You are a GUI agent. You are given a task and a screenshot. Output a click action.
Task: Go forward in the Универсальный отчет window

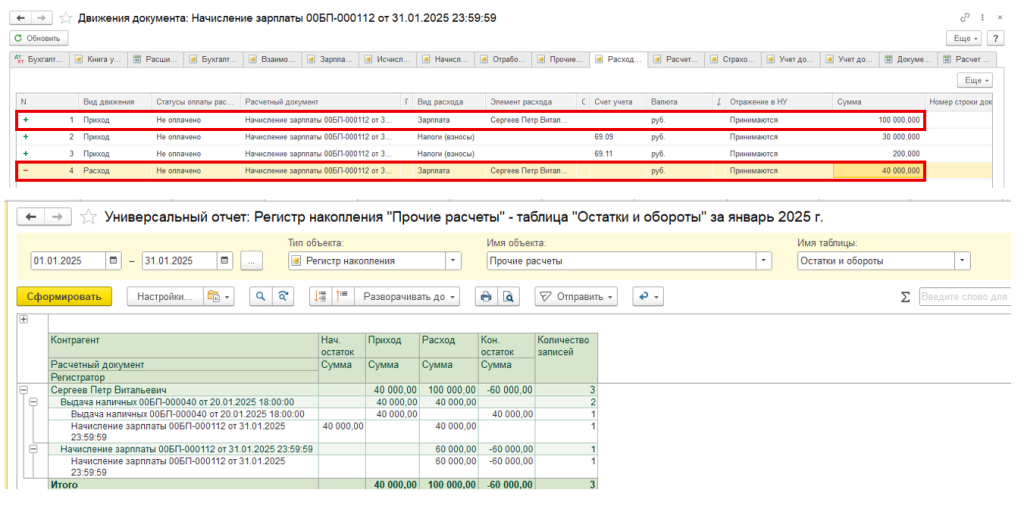(x=58, y=217)
